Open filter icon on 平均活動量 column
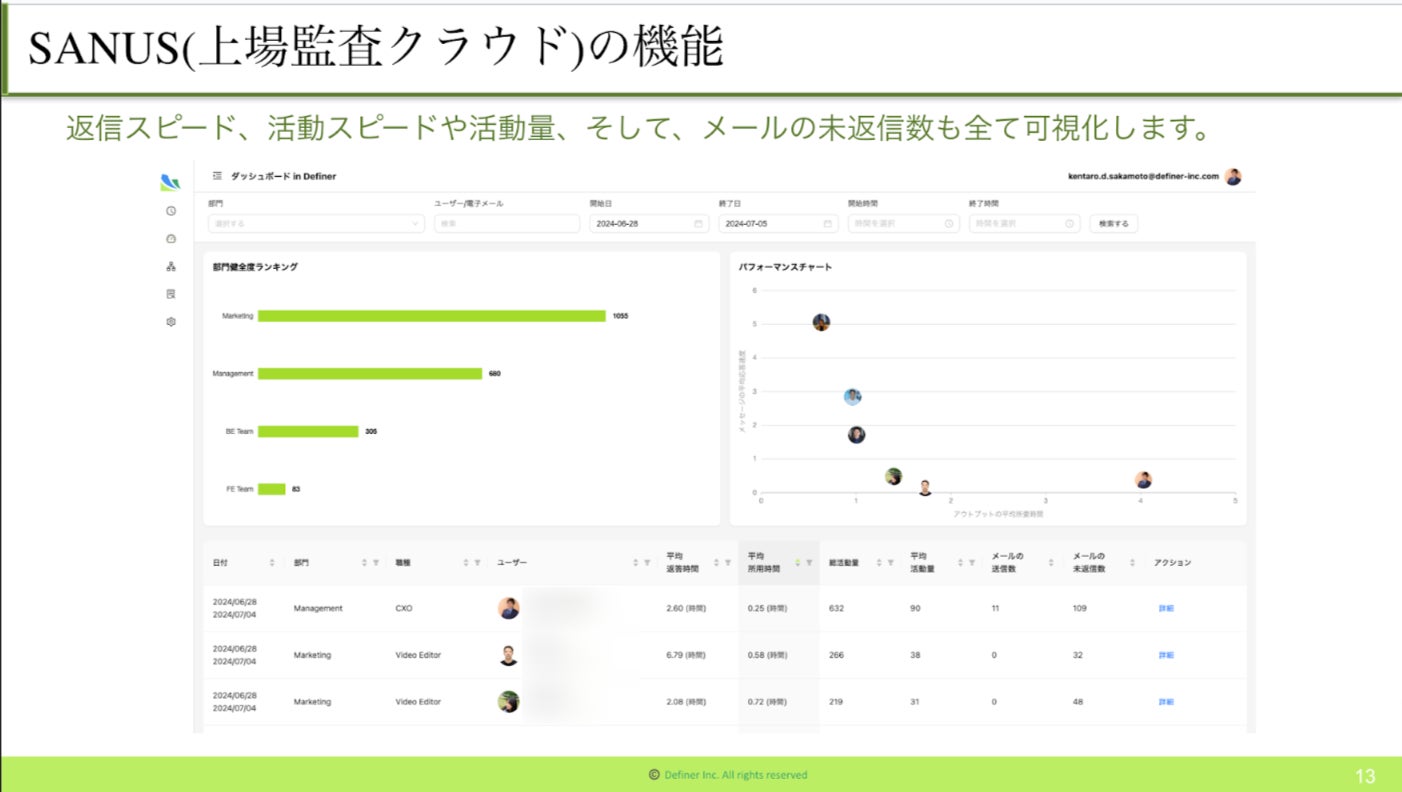This screenshot has width=1402, height=792. point(971,563)
